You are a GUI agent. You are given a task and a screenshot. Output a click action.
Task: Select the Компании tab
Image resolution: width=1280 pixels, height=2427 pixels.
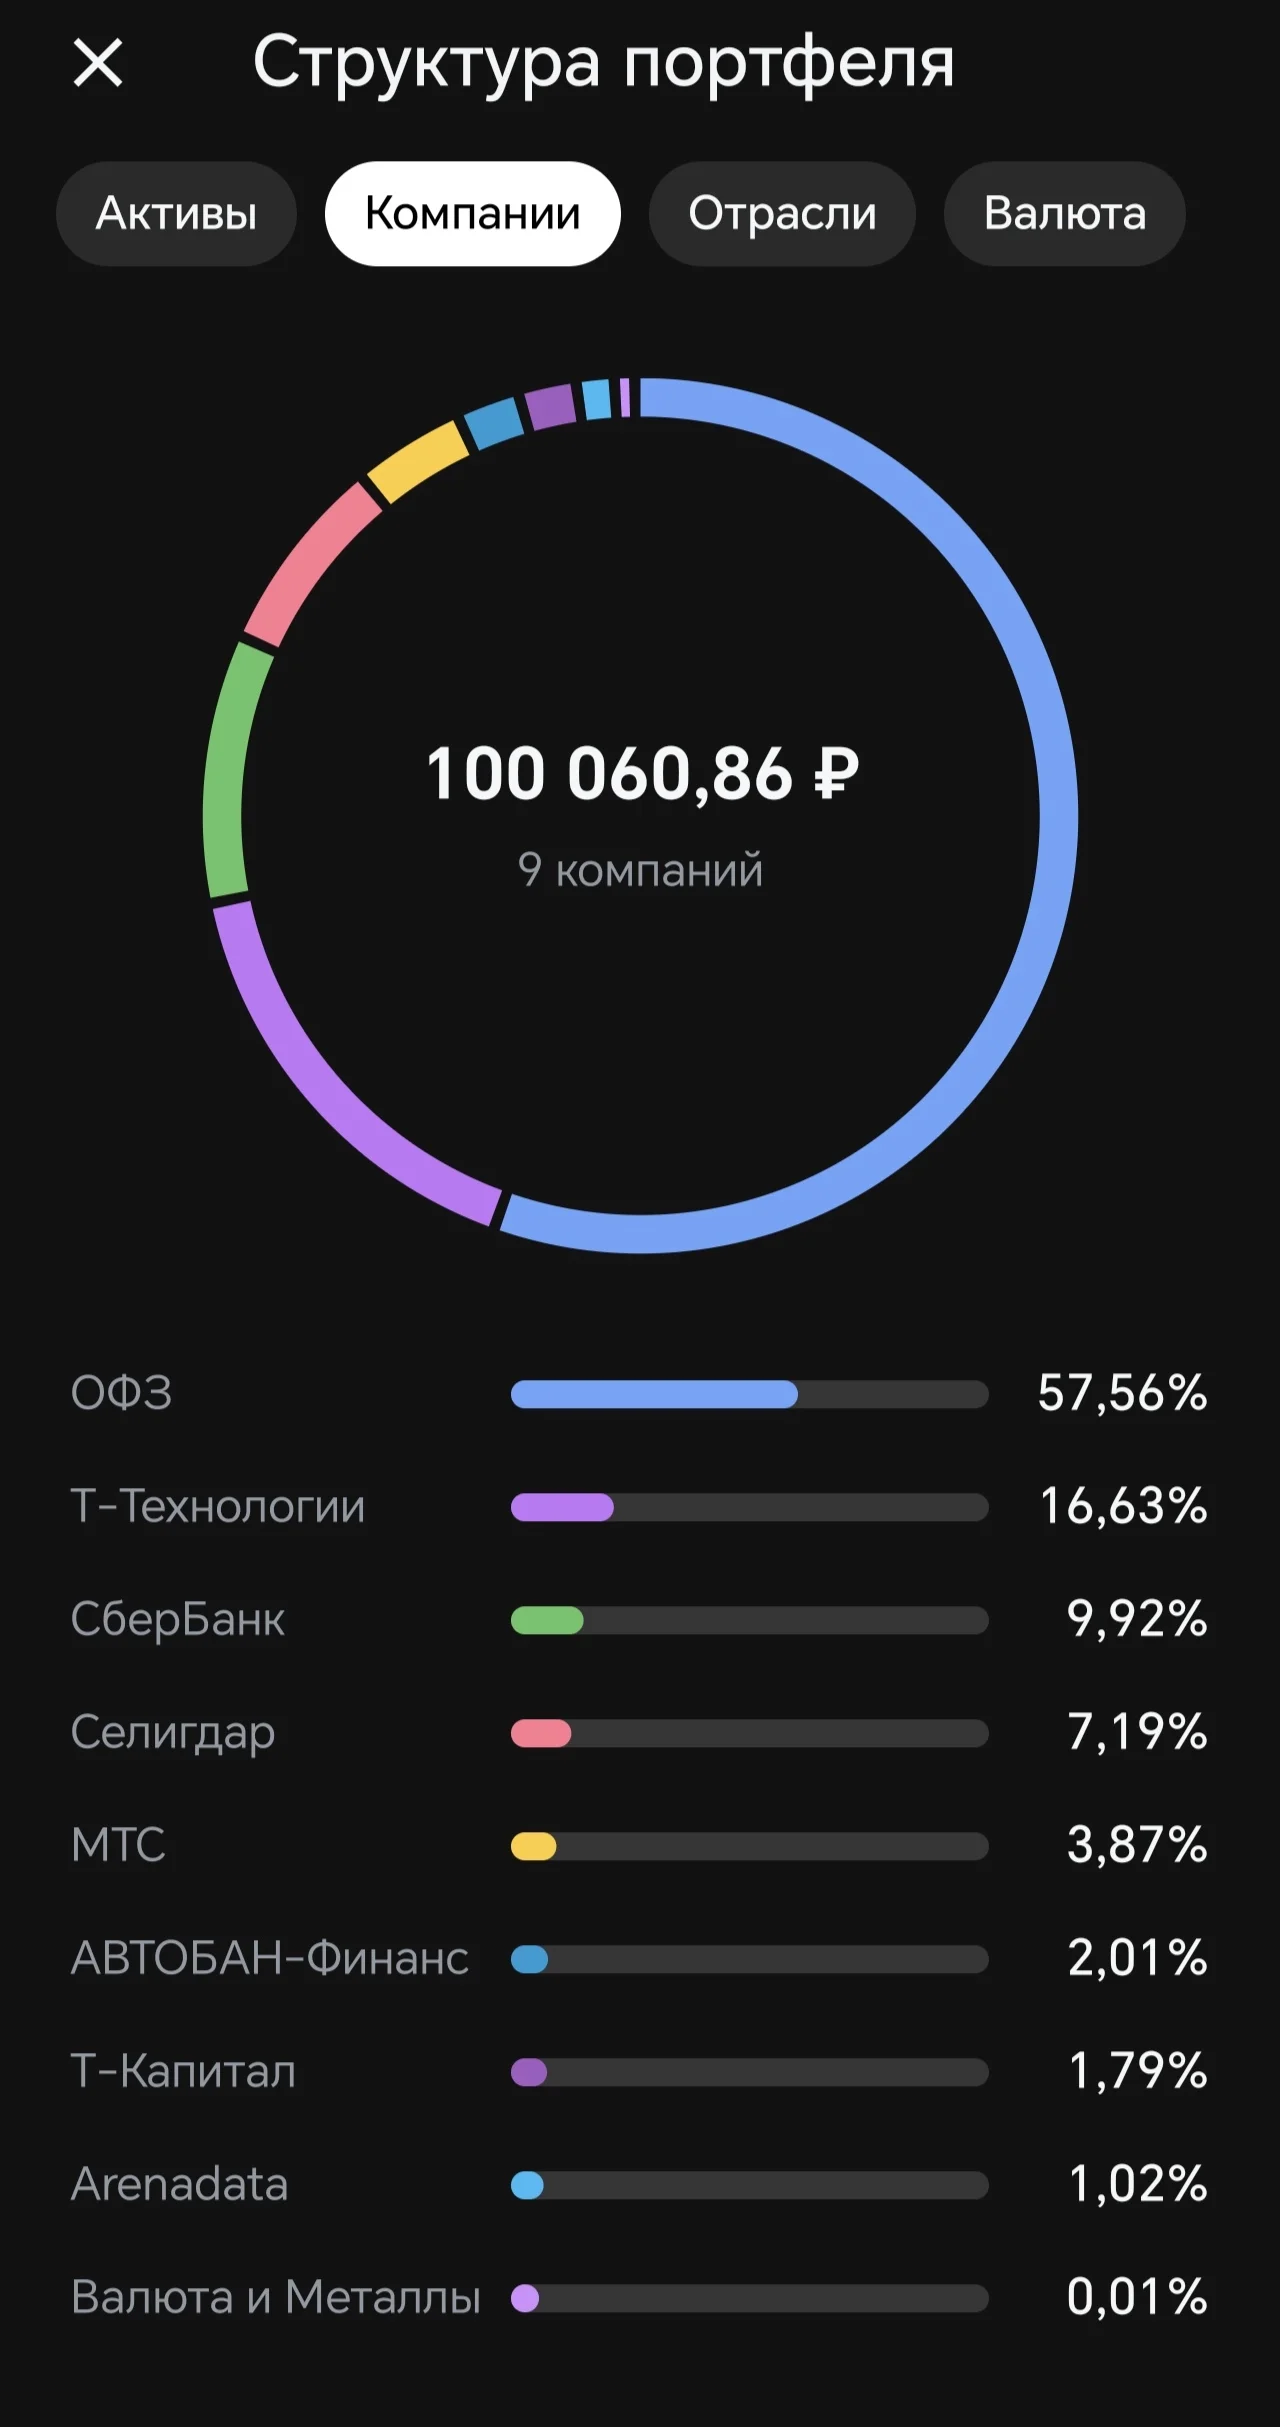pos(472,214)
